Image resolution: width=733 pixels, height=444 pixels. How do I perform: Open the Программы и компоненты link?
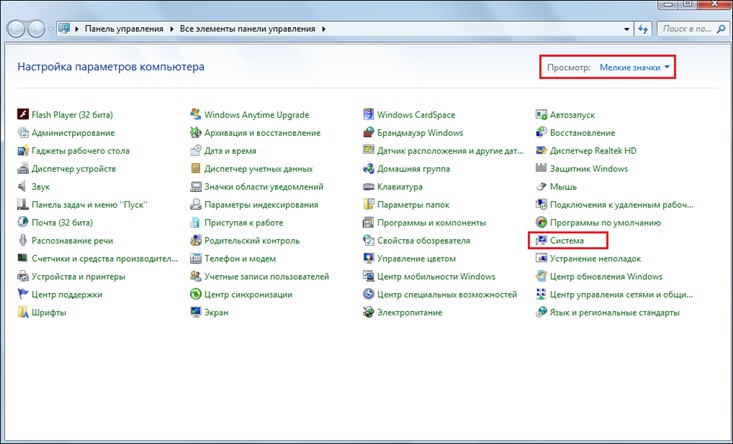431,222
